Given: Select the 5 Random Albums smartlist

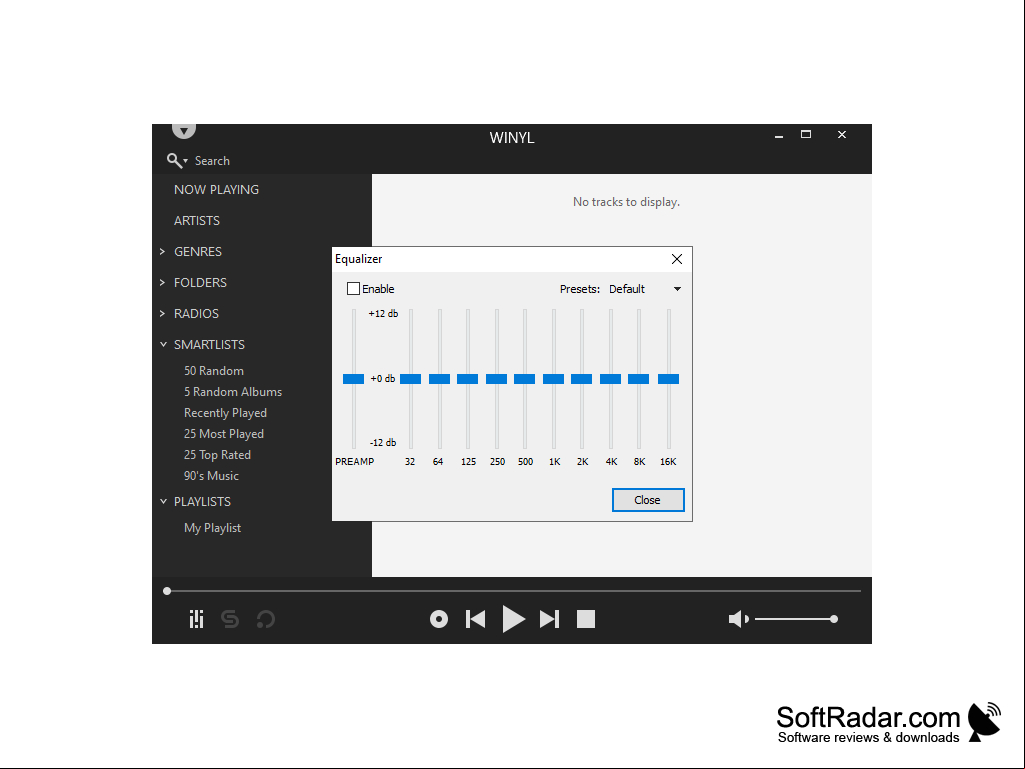Looking at the screenshot, I should [x=233, y=392].
